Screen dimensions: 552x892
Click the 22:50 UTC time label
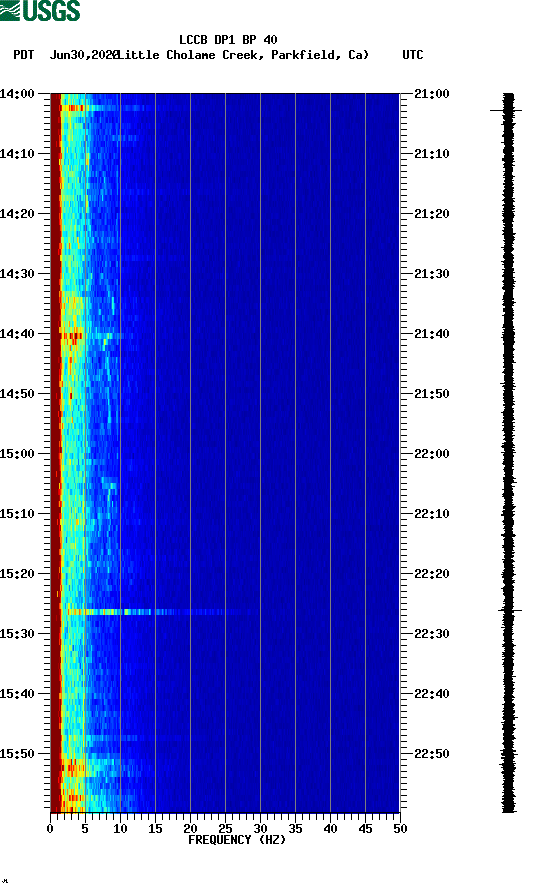pos(432,754)
